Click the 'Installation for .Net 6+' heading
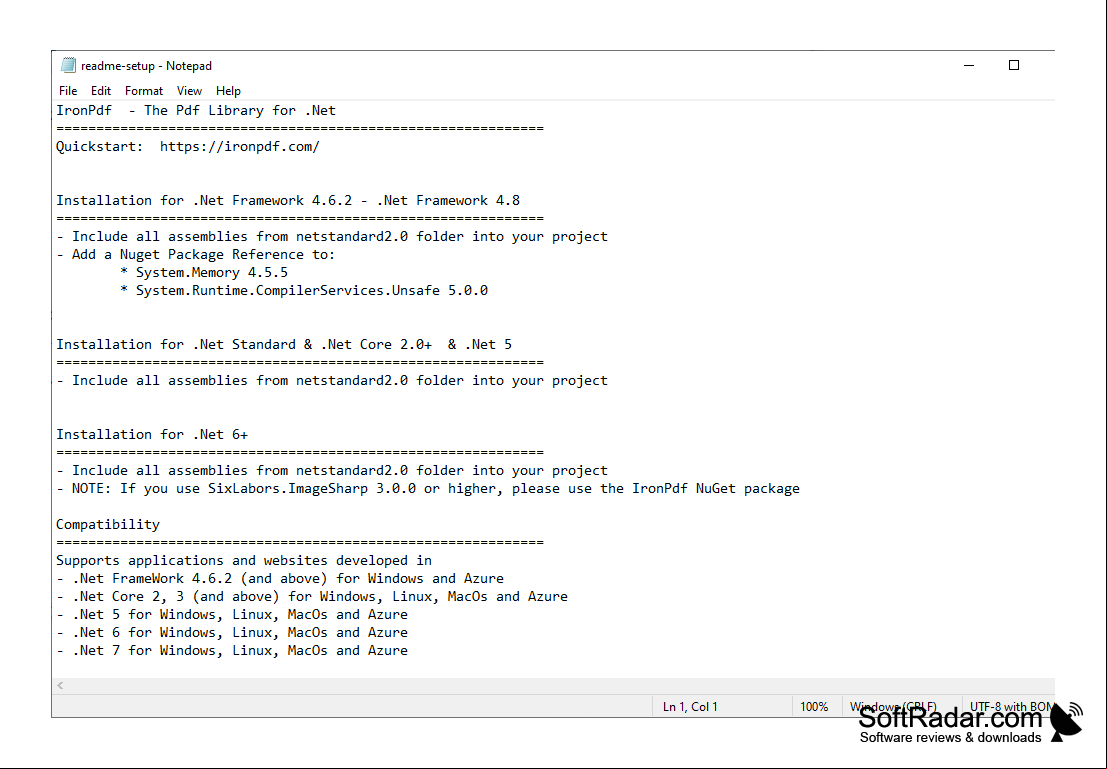The image size is (1107, 769). click(152, 434)
